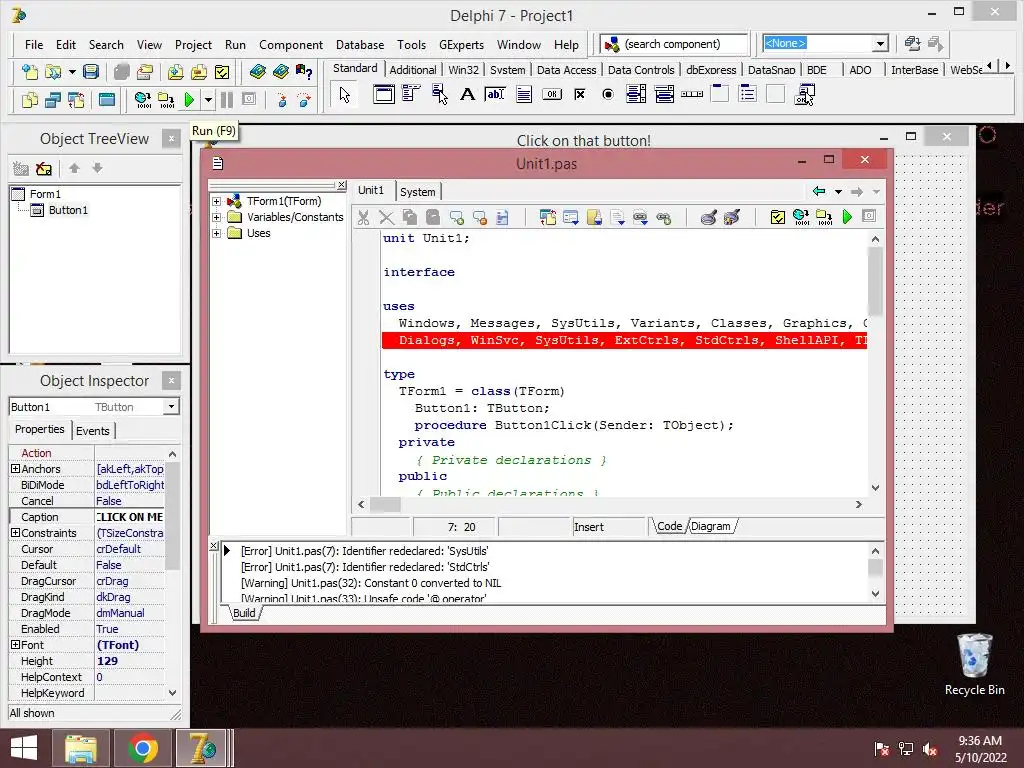1024x768 pixels.
Task: Open Chrome from the taskbar
Action: point(142,748)
